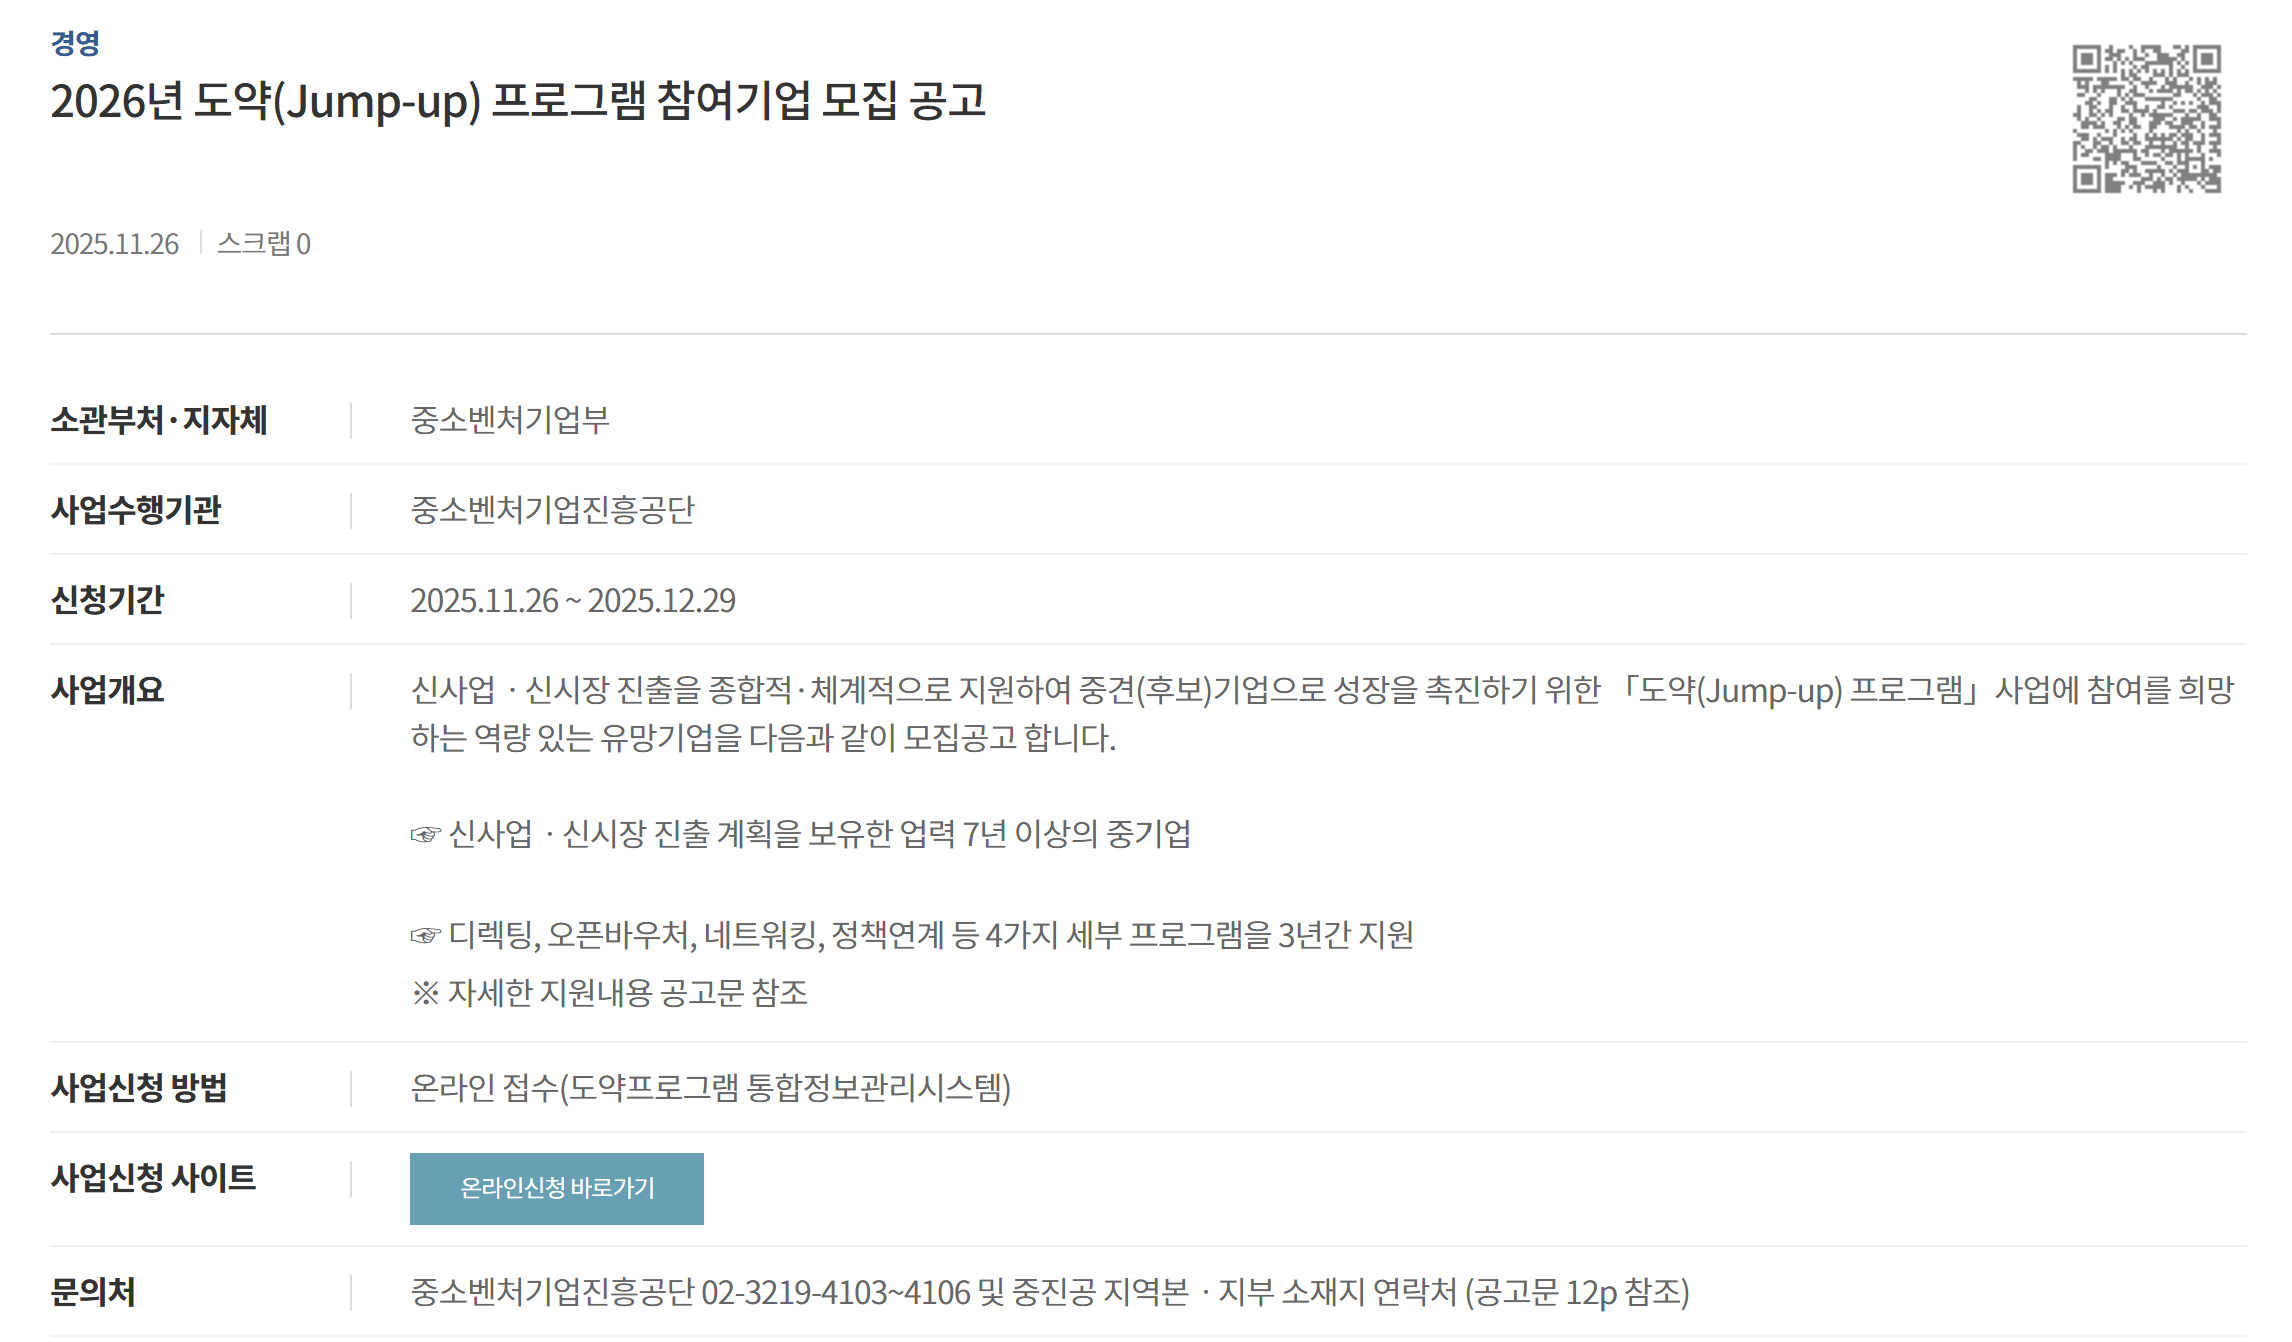
Task: Click the 온라인 접수 method text
Action: pyautogui.click(x=710, y=1088)
